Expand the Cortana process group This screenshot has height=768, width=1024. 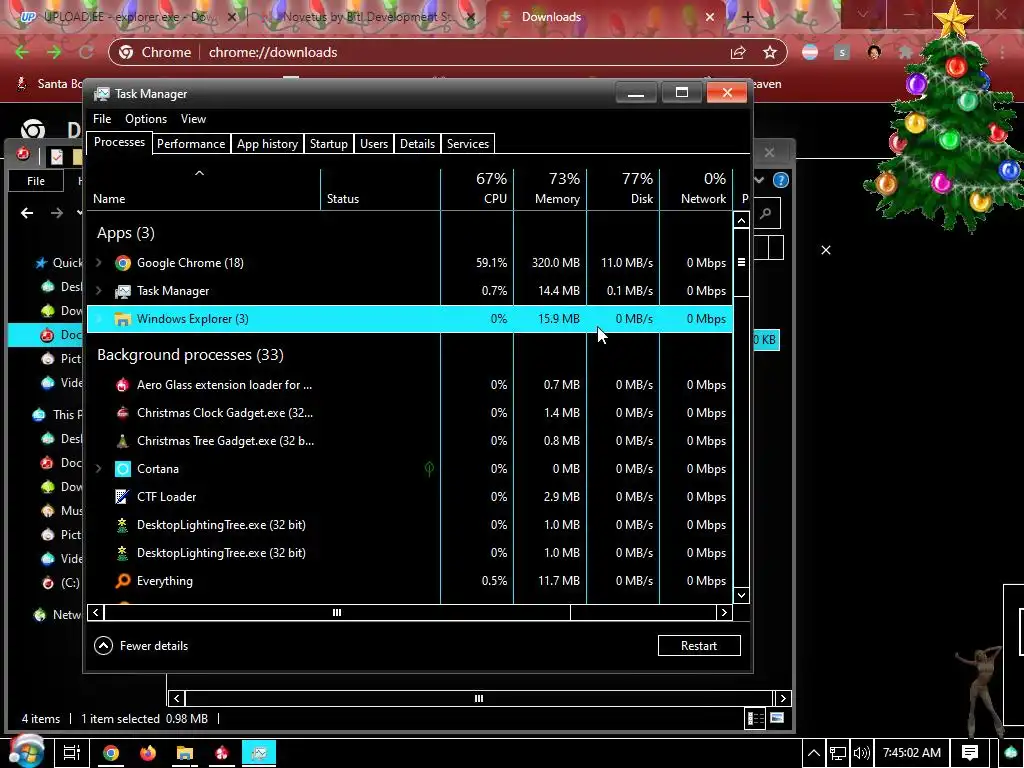tap(99, 469)
